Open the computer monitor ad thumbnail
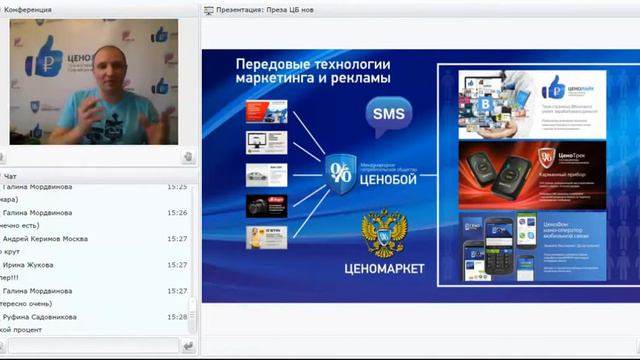Image resolution: width=640 pixels, height=360 pixels. click(x=267, y=143)
